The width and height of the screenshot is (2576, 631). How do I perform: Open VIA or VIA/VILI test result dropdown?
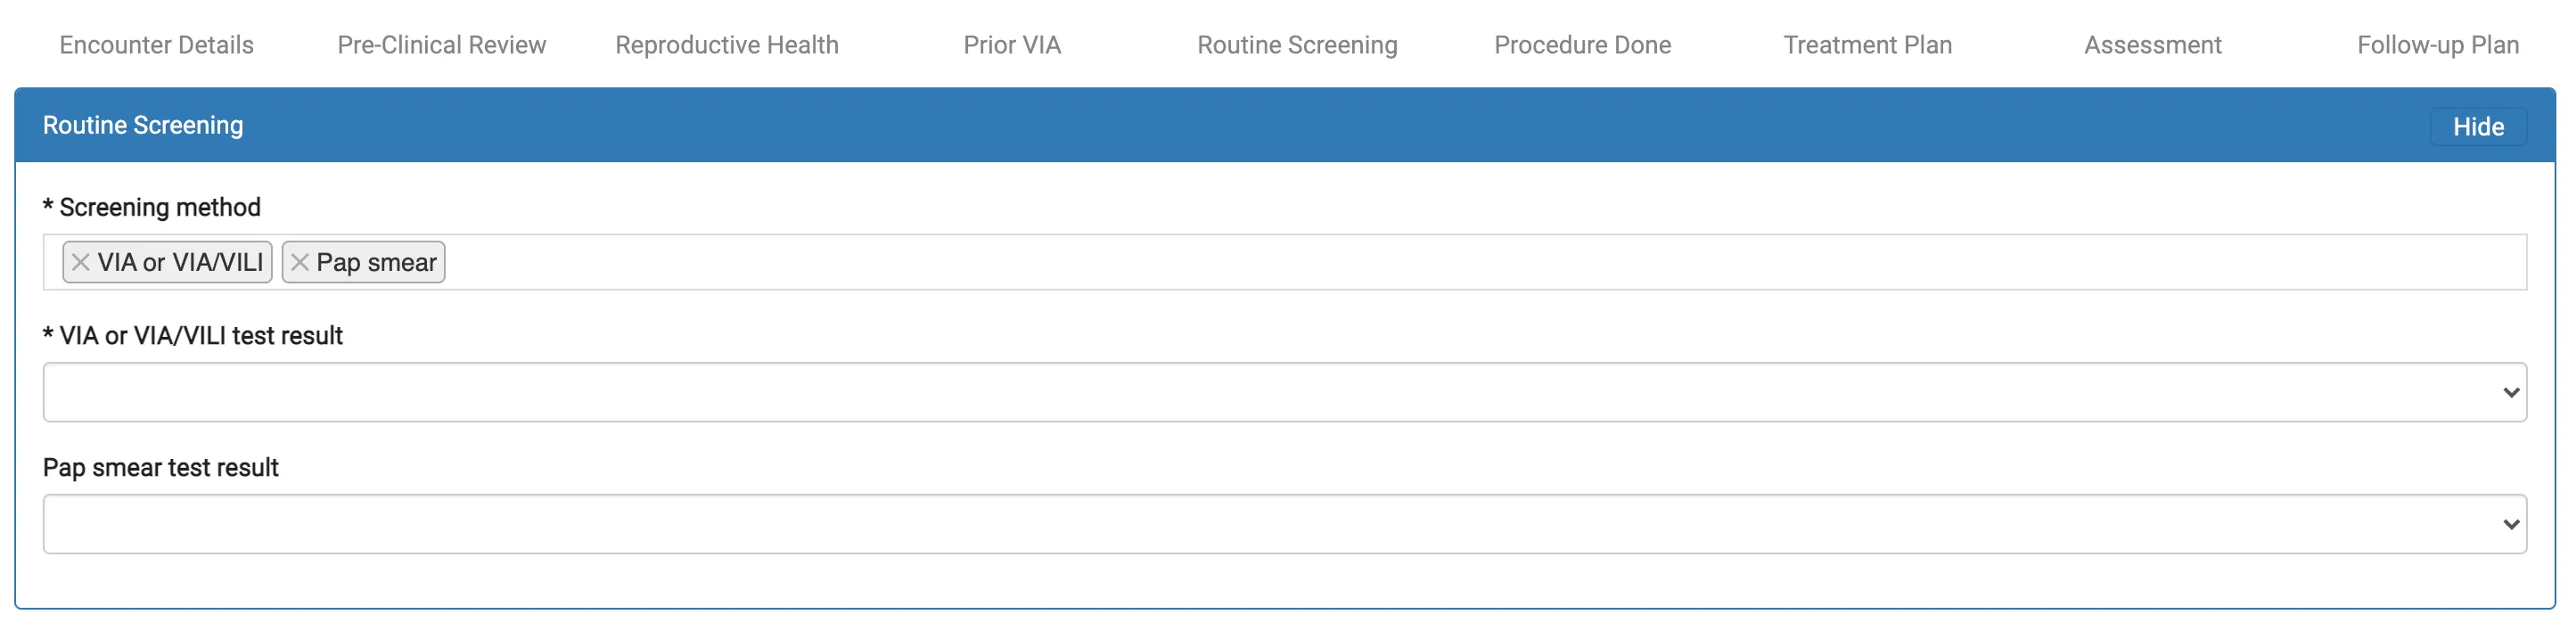coord(1284,392)
